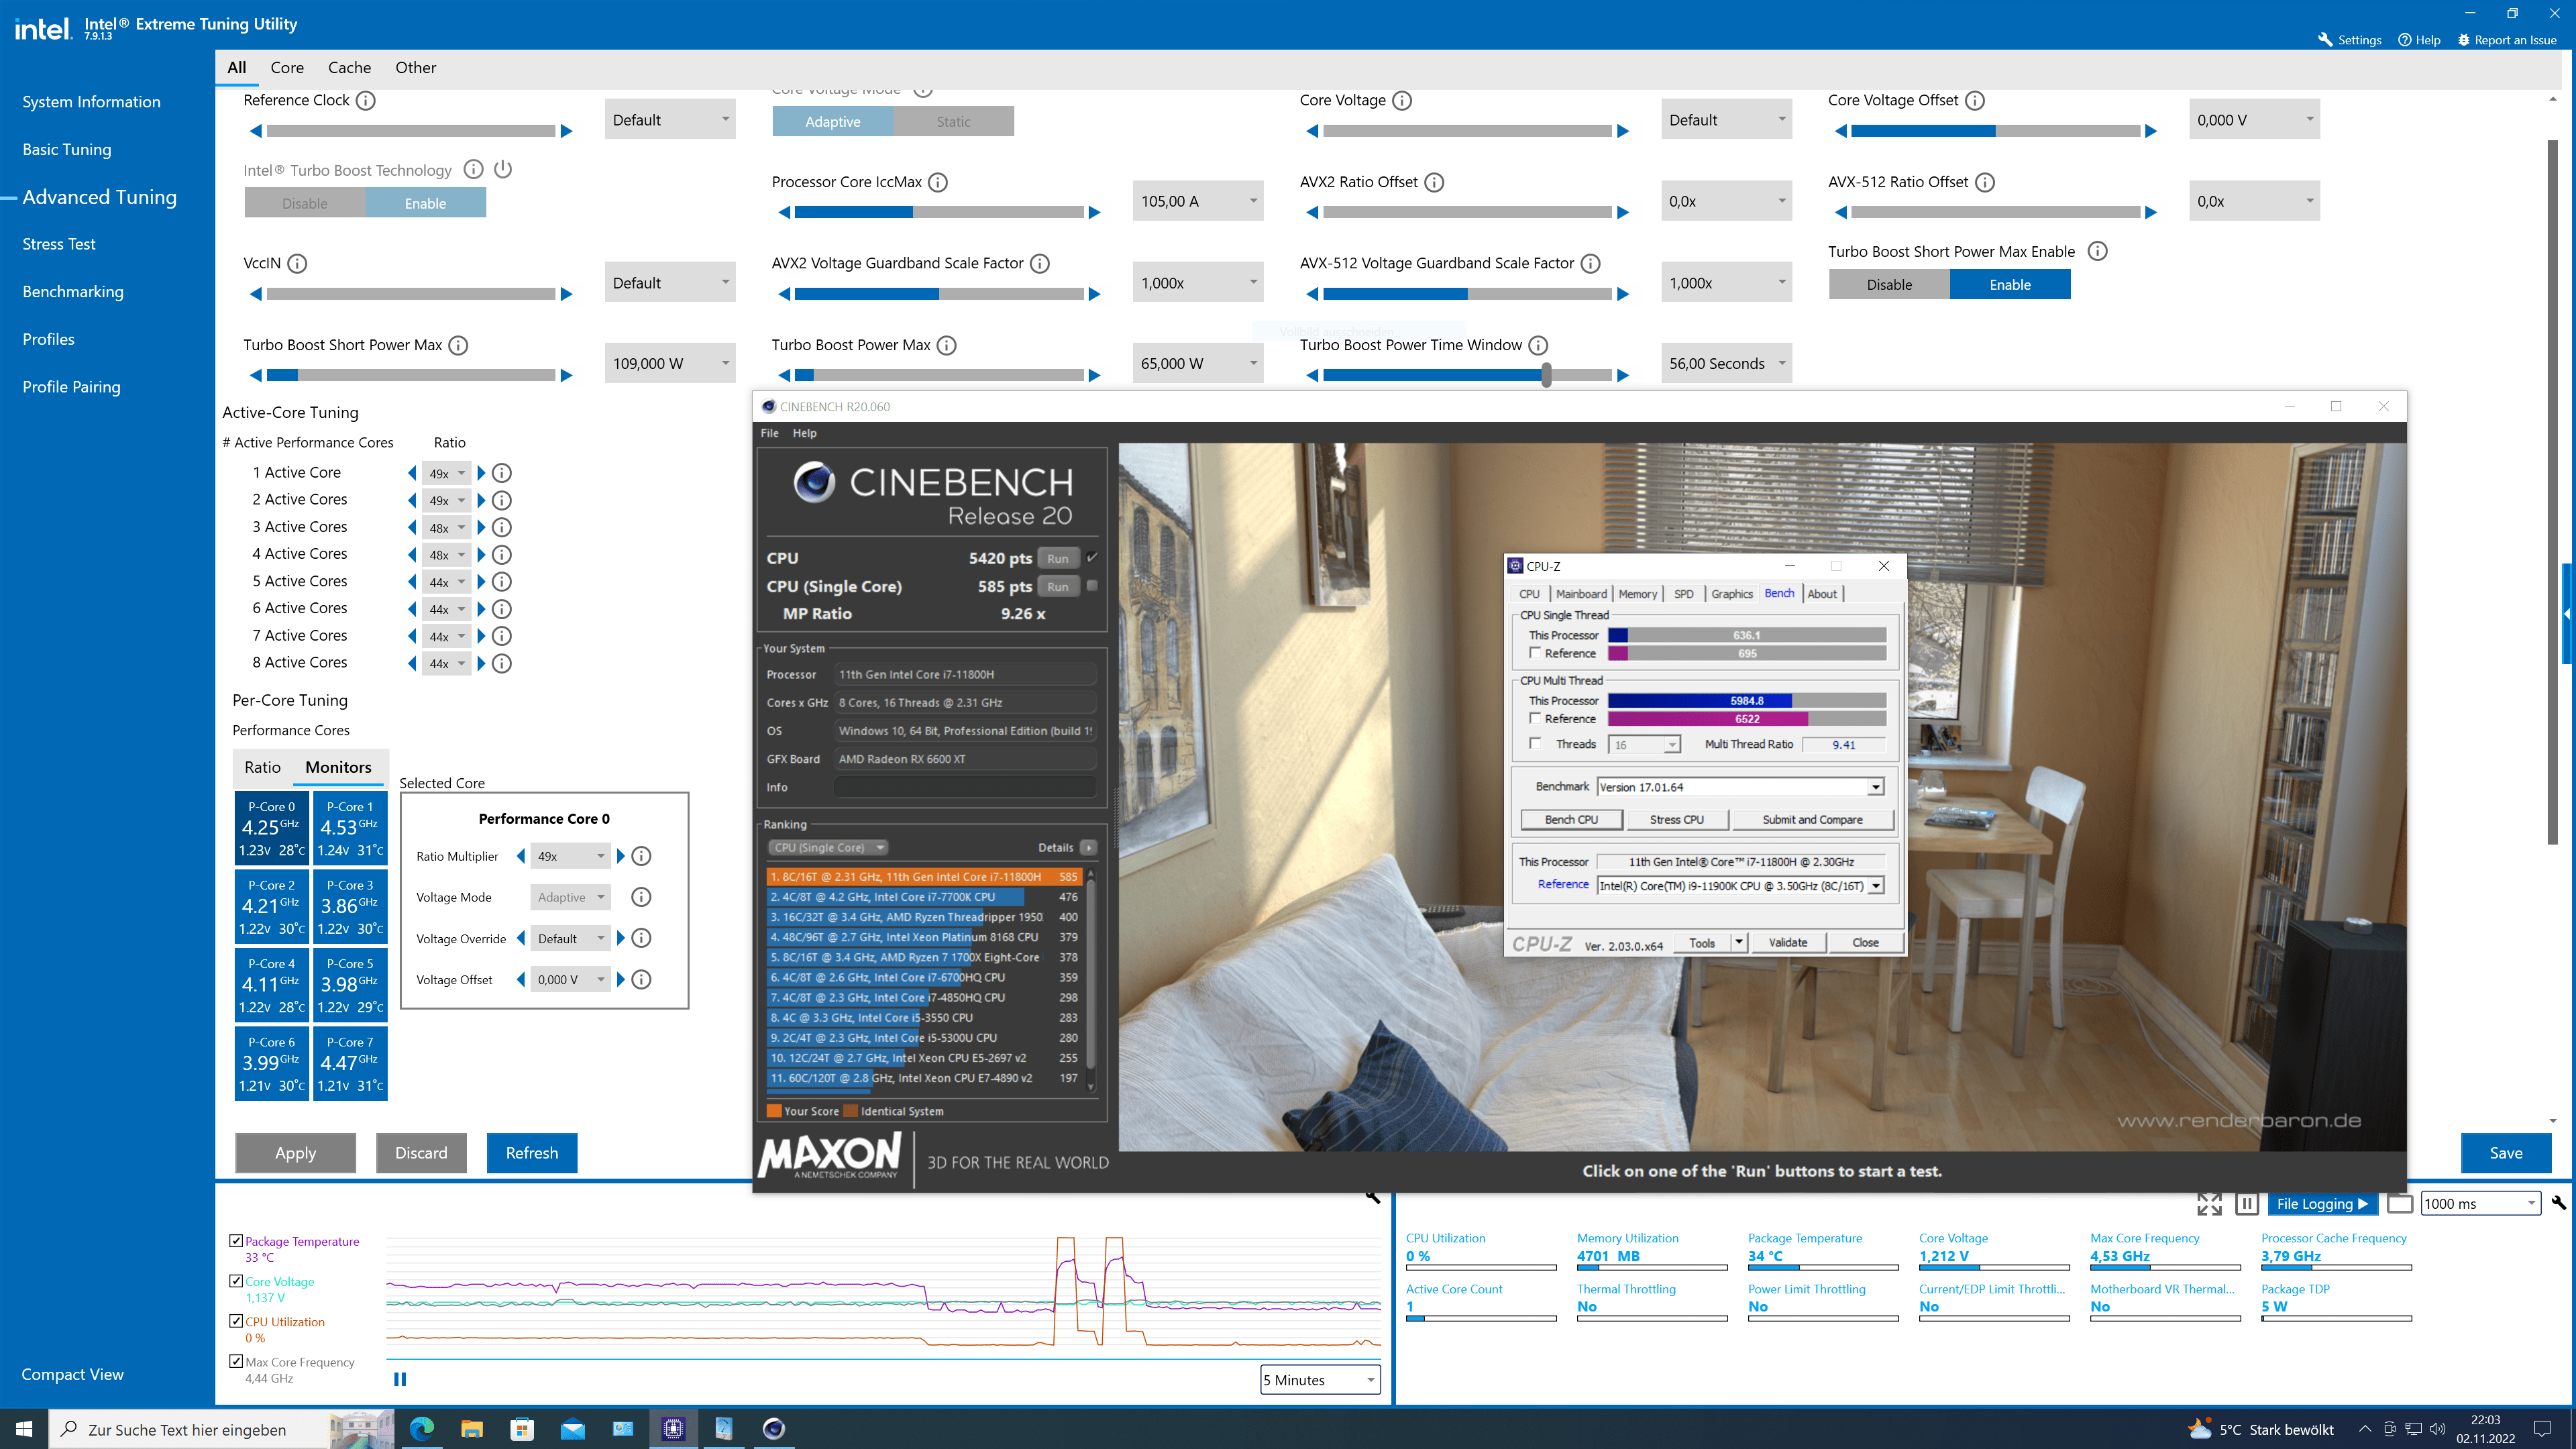Increase ratio for 8 Active Cores
The image size is (2576, 1449).
click(x=481, y=663)
